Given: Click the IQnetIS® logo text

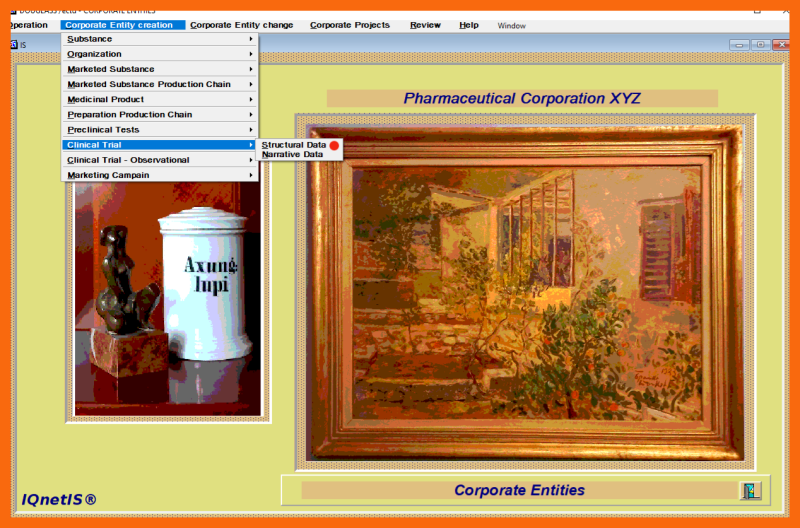Looking at the screenshot, I should point(59,499).
